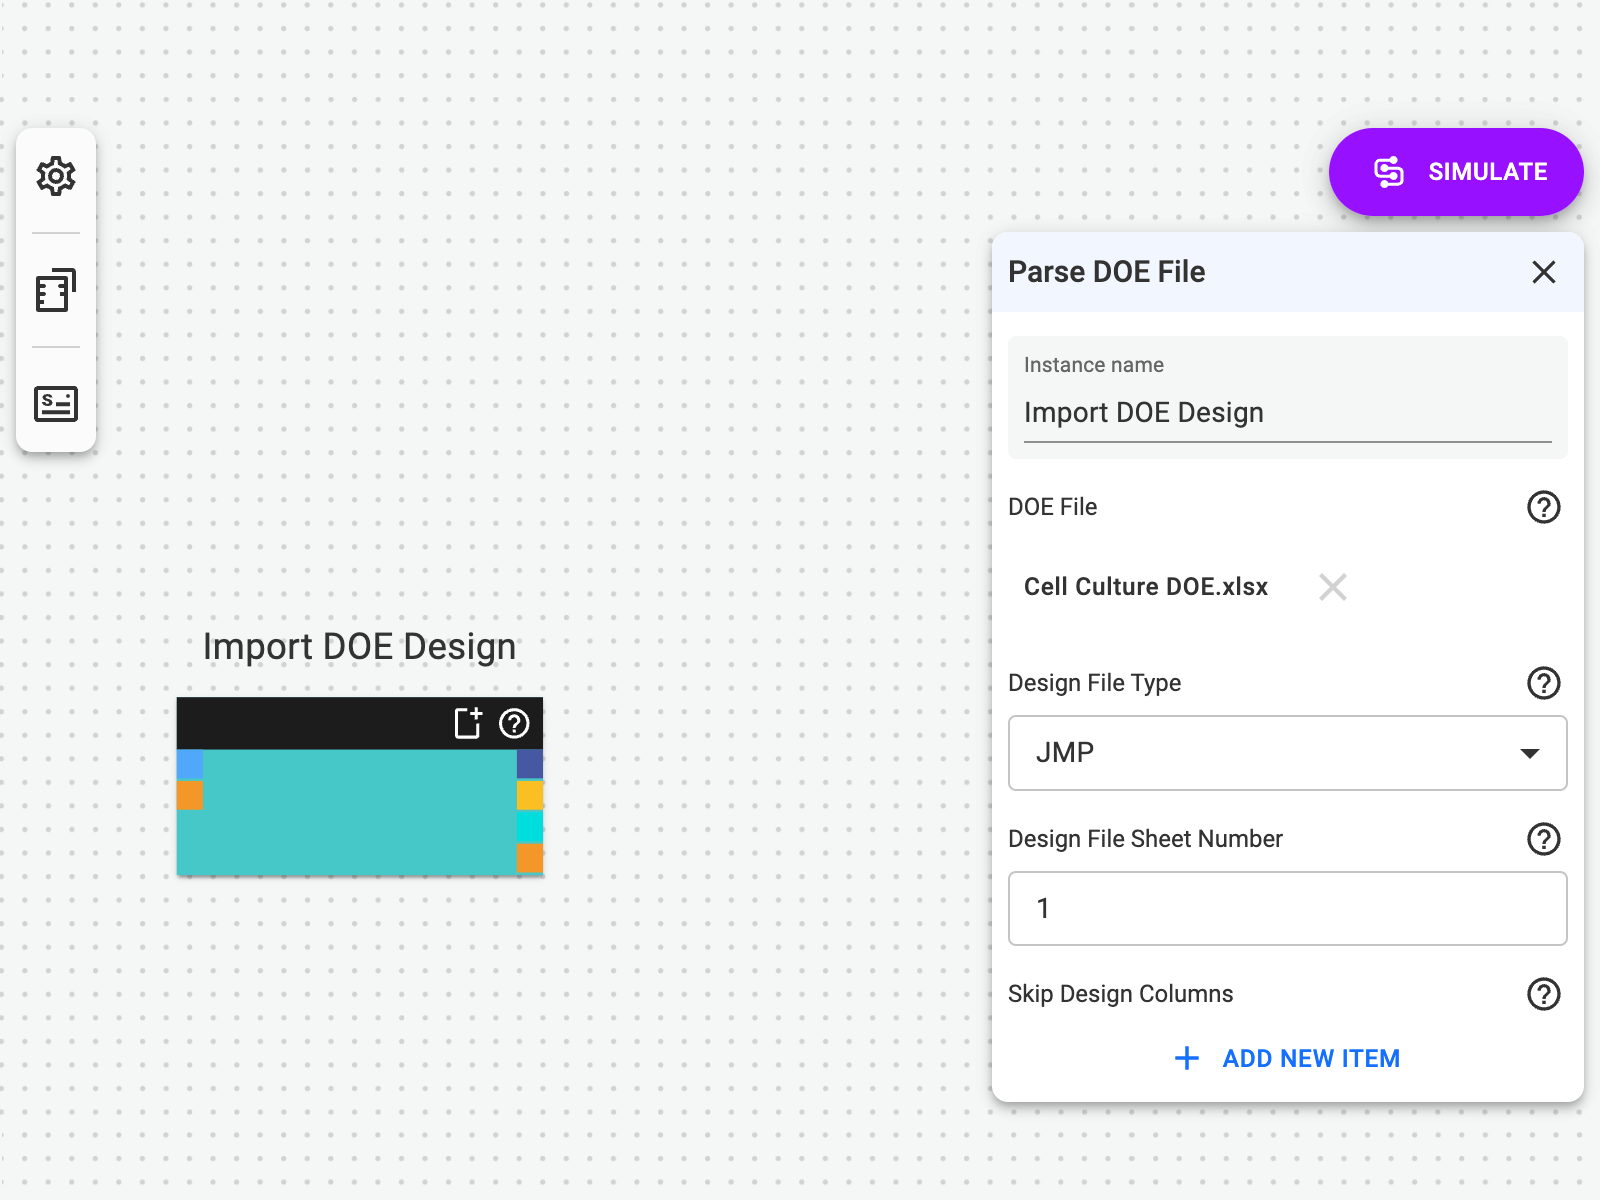Open the settings gear in the sidebar
Image resolution: width=1600 pixels, height=1200 pixels.
pos(55,176)
